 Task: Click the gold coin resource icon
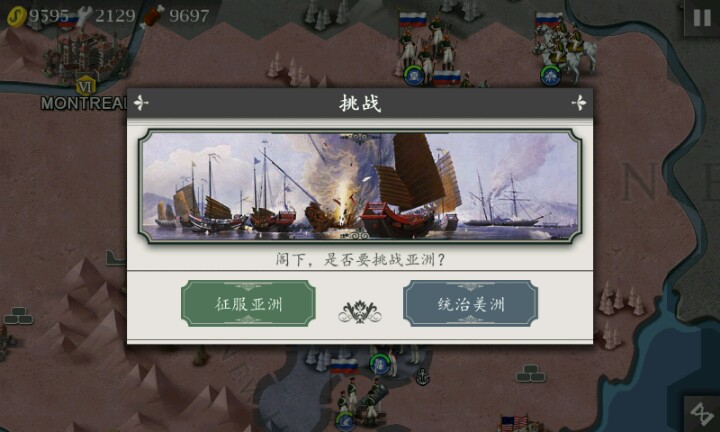pyautogui.click(x=16, y=17)
